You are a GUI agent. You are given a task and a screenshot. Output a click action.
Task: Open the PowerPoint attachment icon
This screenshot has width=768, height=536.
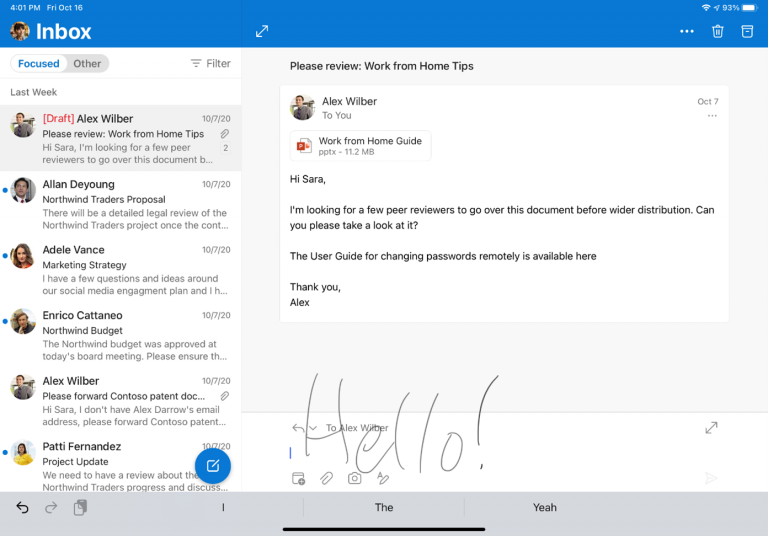click(304, 146)
